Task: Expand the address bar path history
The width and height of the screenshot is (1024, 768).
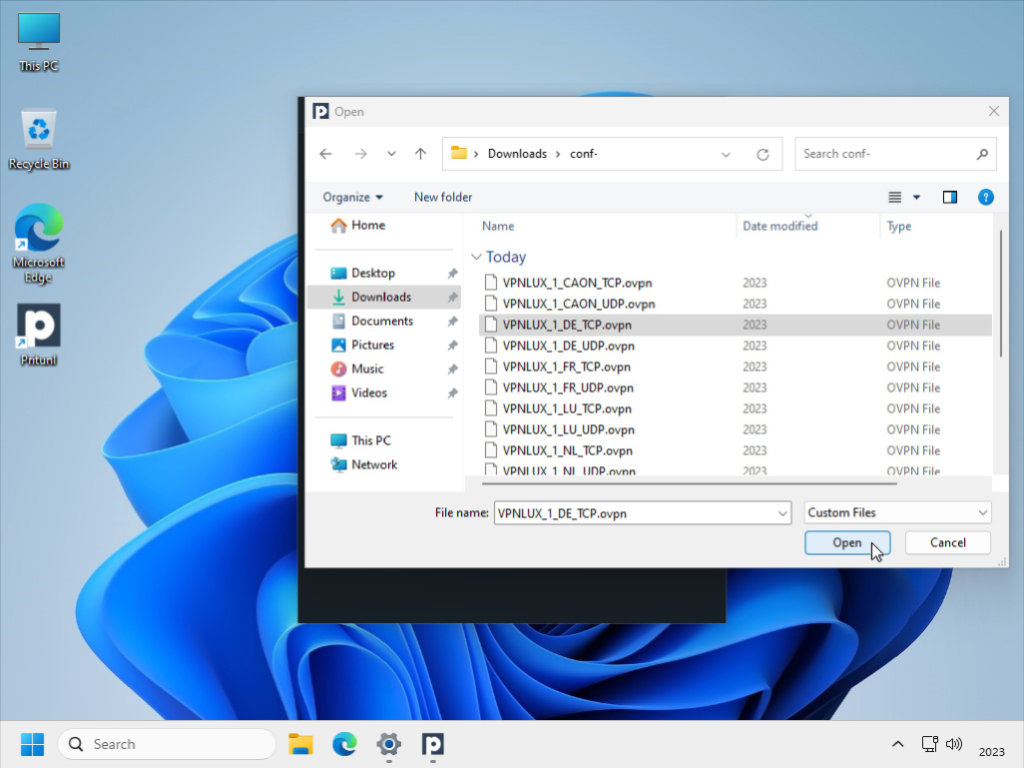Action: [726, 154]
